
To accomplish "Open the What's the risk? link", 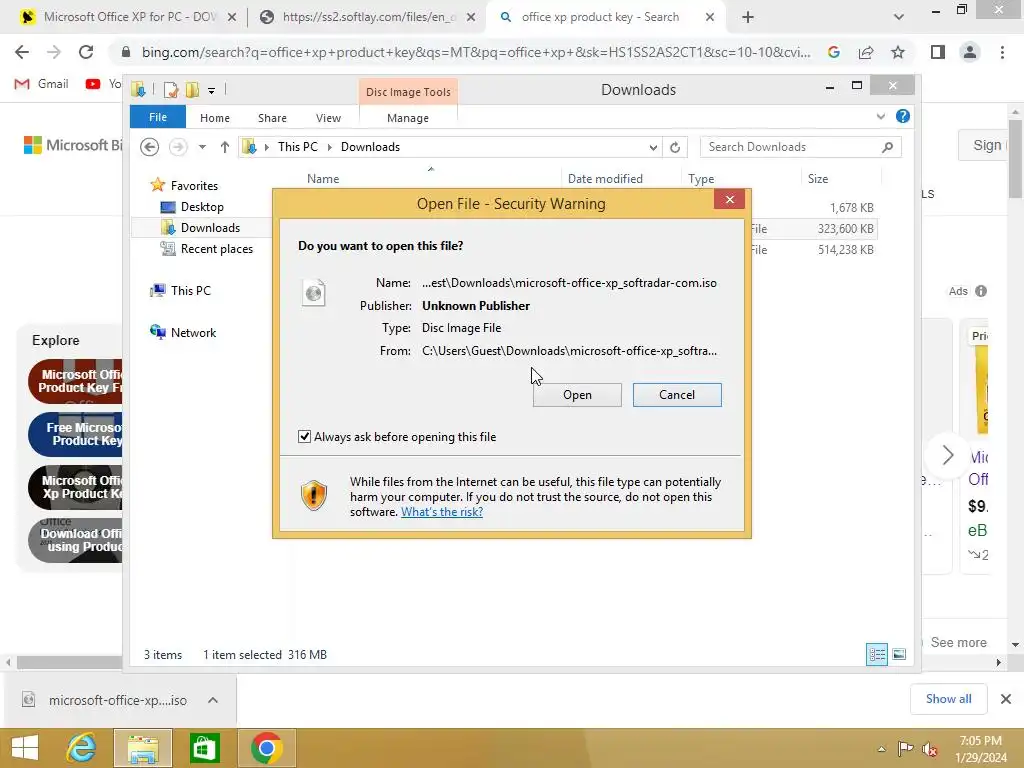I will coord(441,512).
